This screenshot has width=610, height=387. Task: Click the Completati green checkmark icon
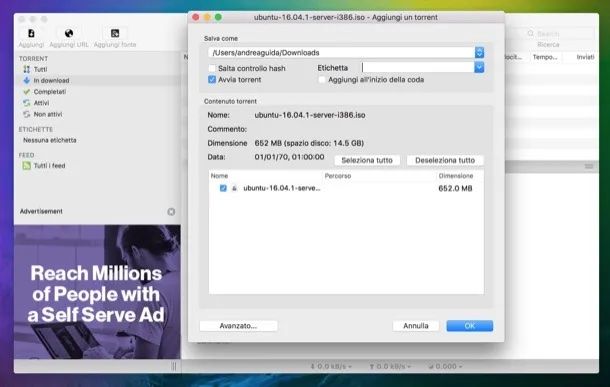(26, 92)
